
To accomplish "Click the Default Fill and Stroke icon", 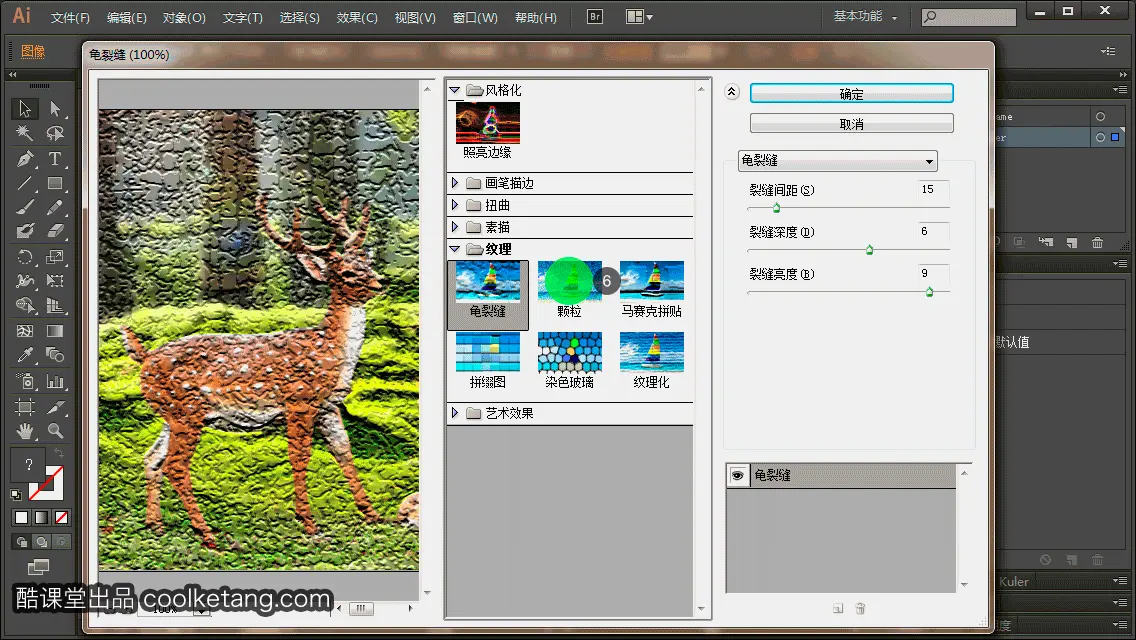I will click(16, 495).
